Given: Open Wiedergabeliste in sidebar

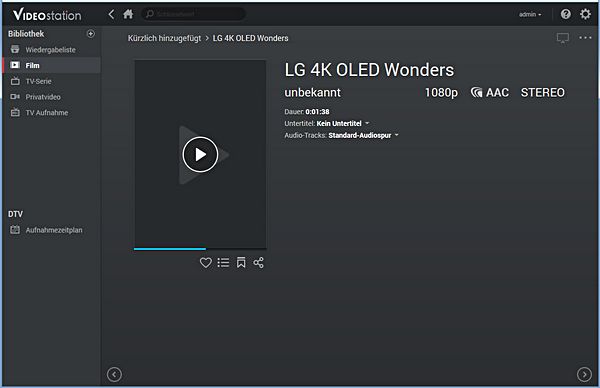Looking at the screenshot, I should tap(51, 50).
